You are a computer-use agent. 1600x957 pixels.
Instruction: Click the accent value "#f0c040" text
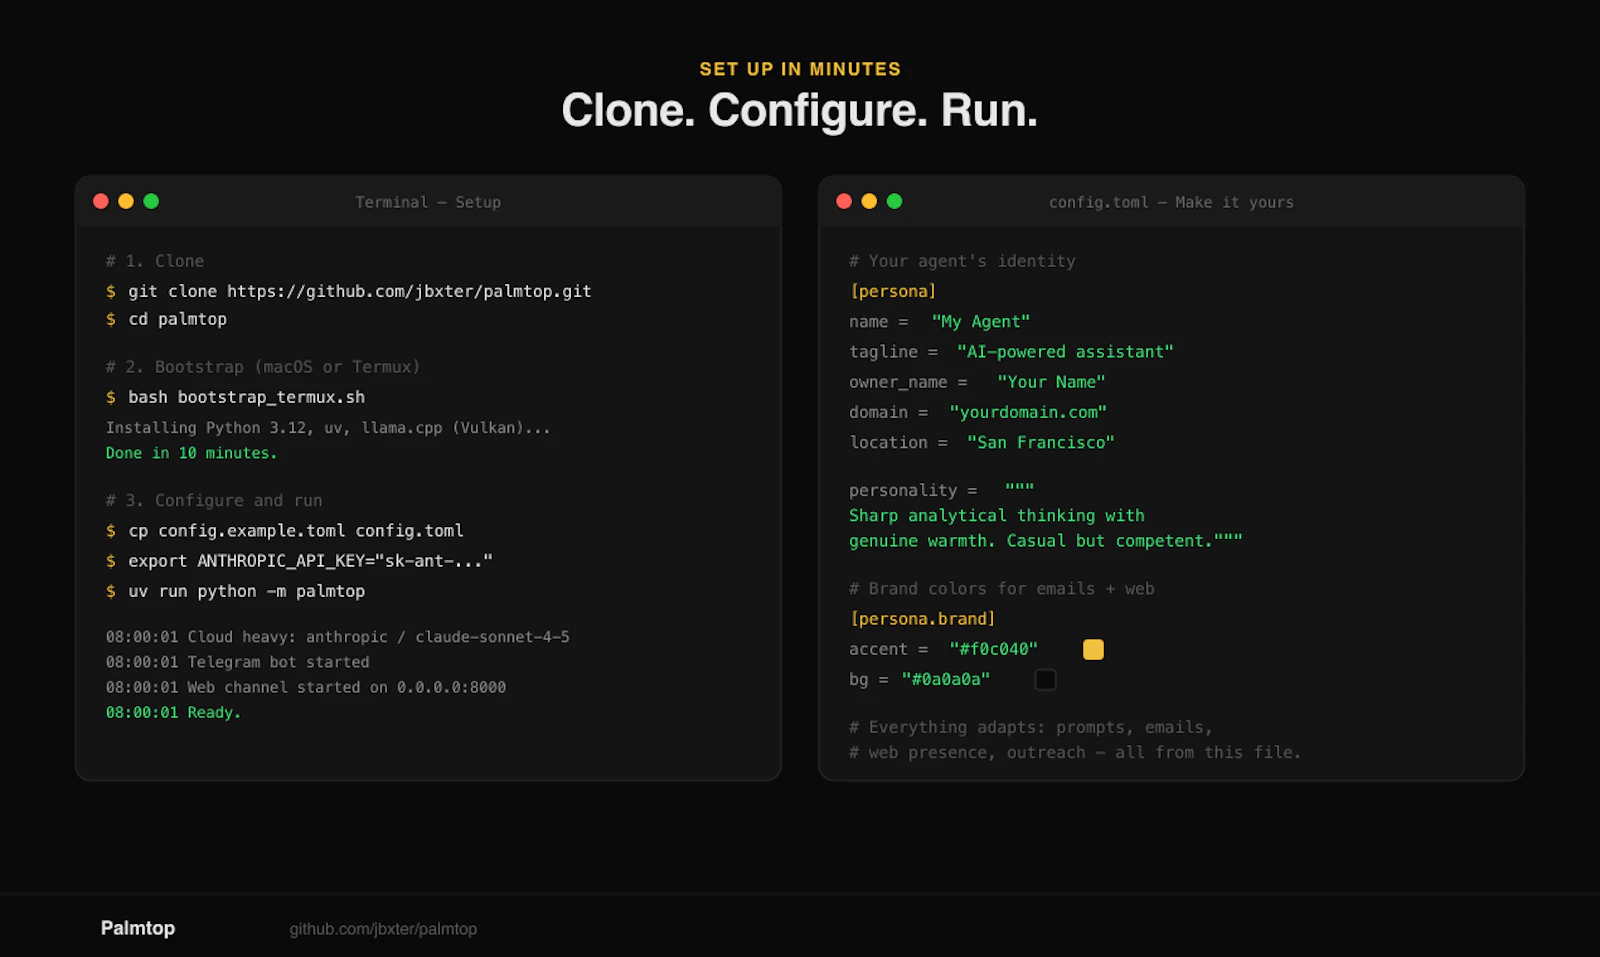click(994, 649)
